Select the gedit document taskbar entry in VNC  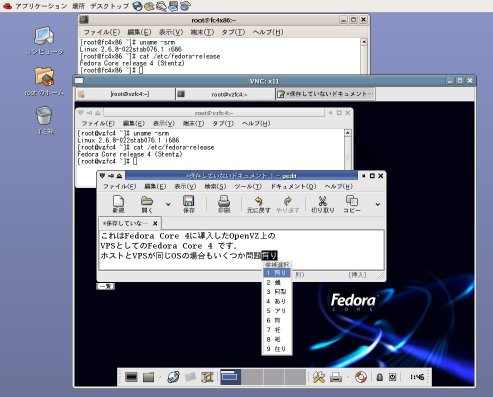pyautogui.click(x=325, y=94)
